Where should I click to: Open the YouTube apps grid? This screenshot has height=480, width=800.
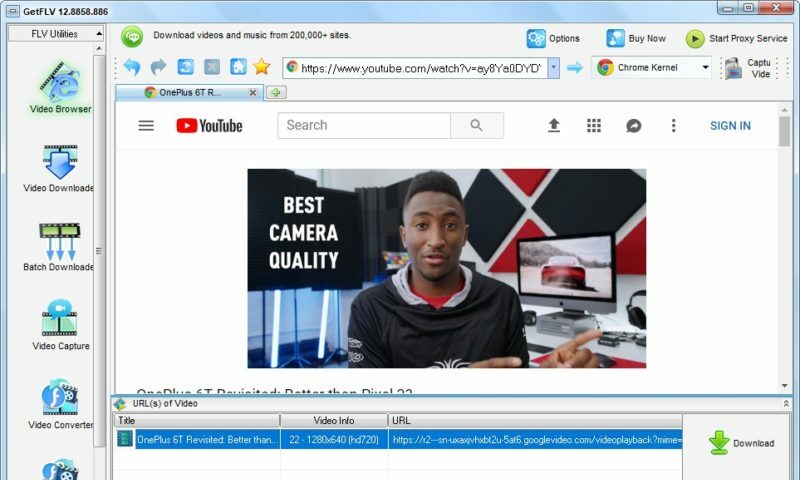(594, 125)
